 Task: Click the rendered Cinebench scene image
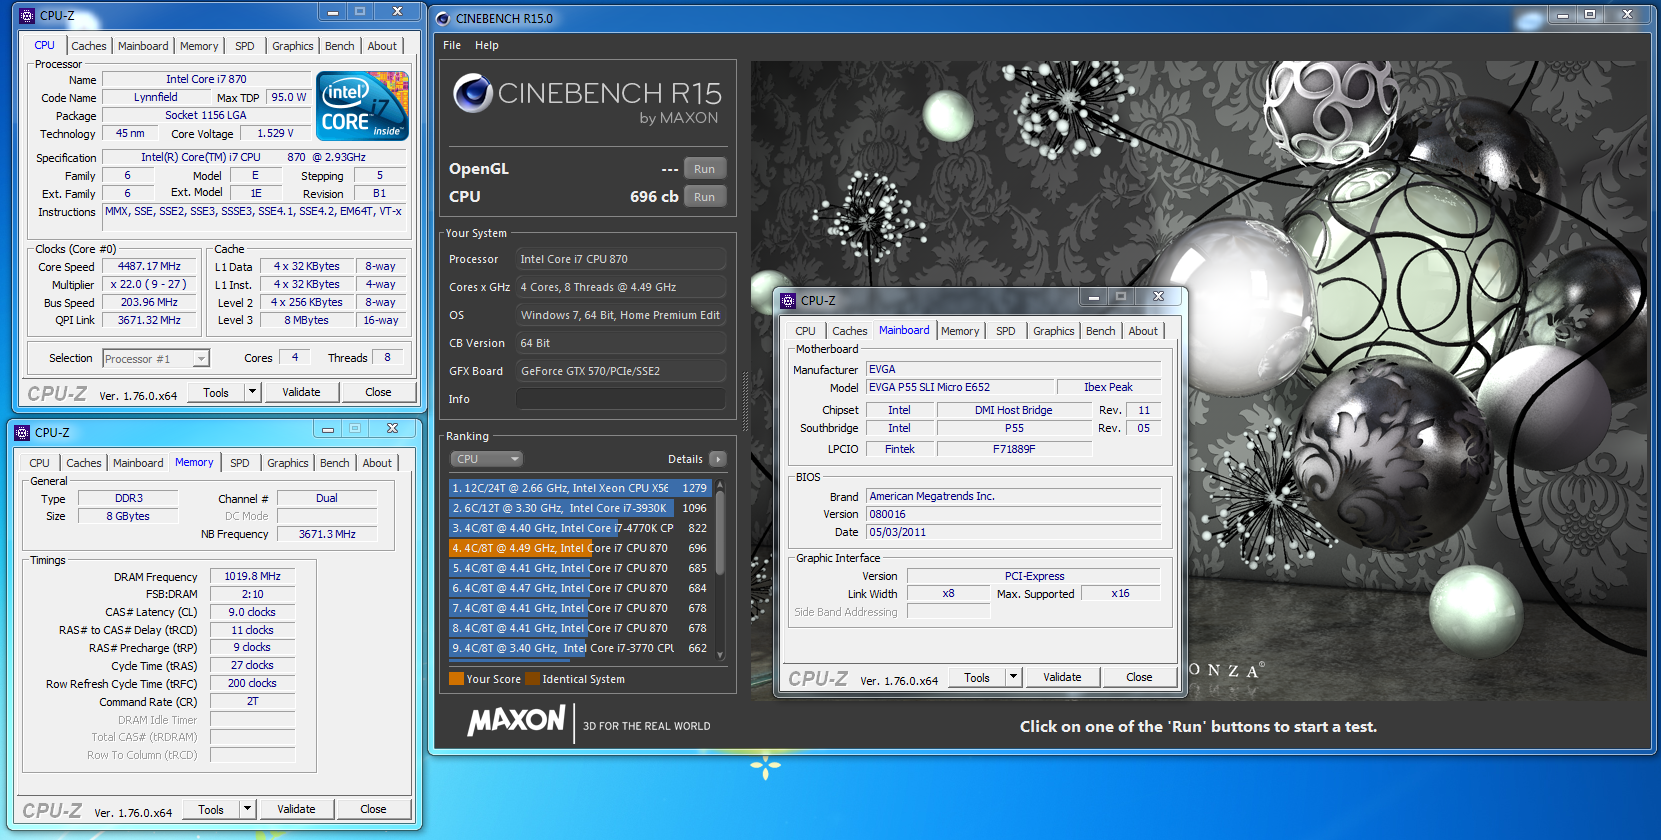1200,380
